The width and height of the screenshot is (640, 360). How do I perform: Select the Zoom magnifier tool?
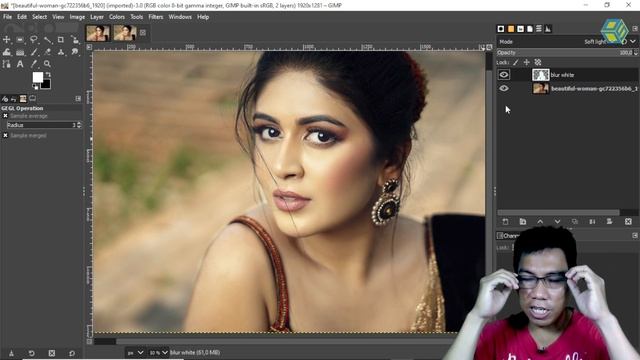(47, 64)
